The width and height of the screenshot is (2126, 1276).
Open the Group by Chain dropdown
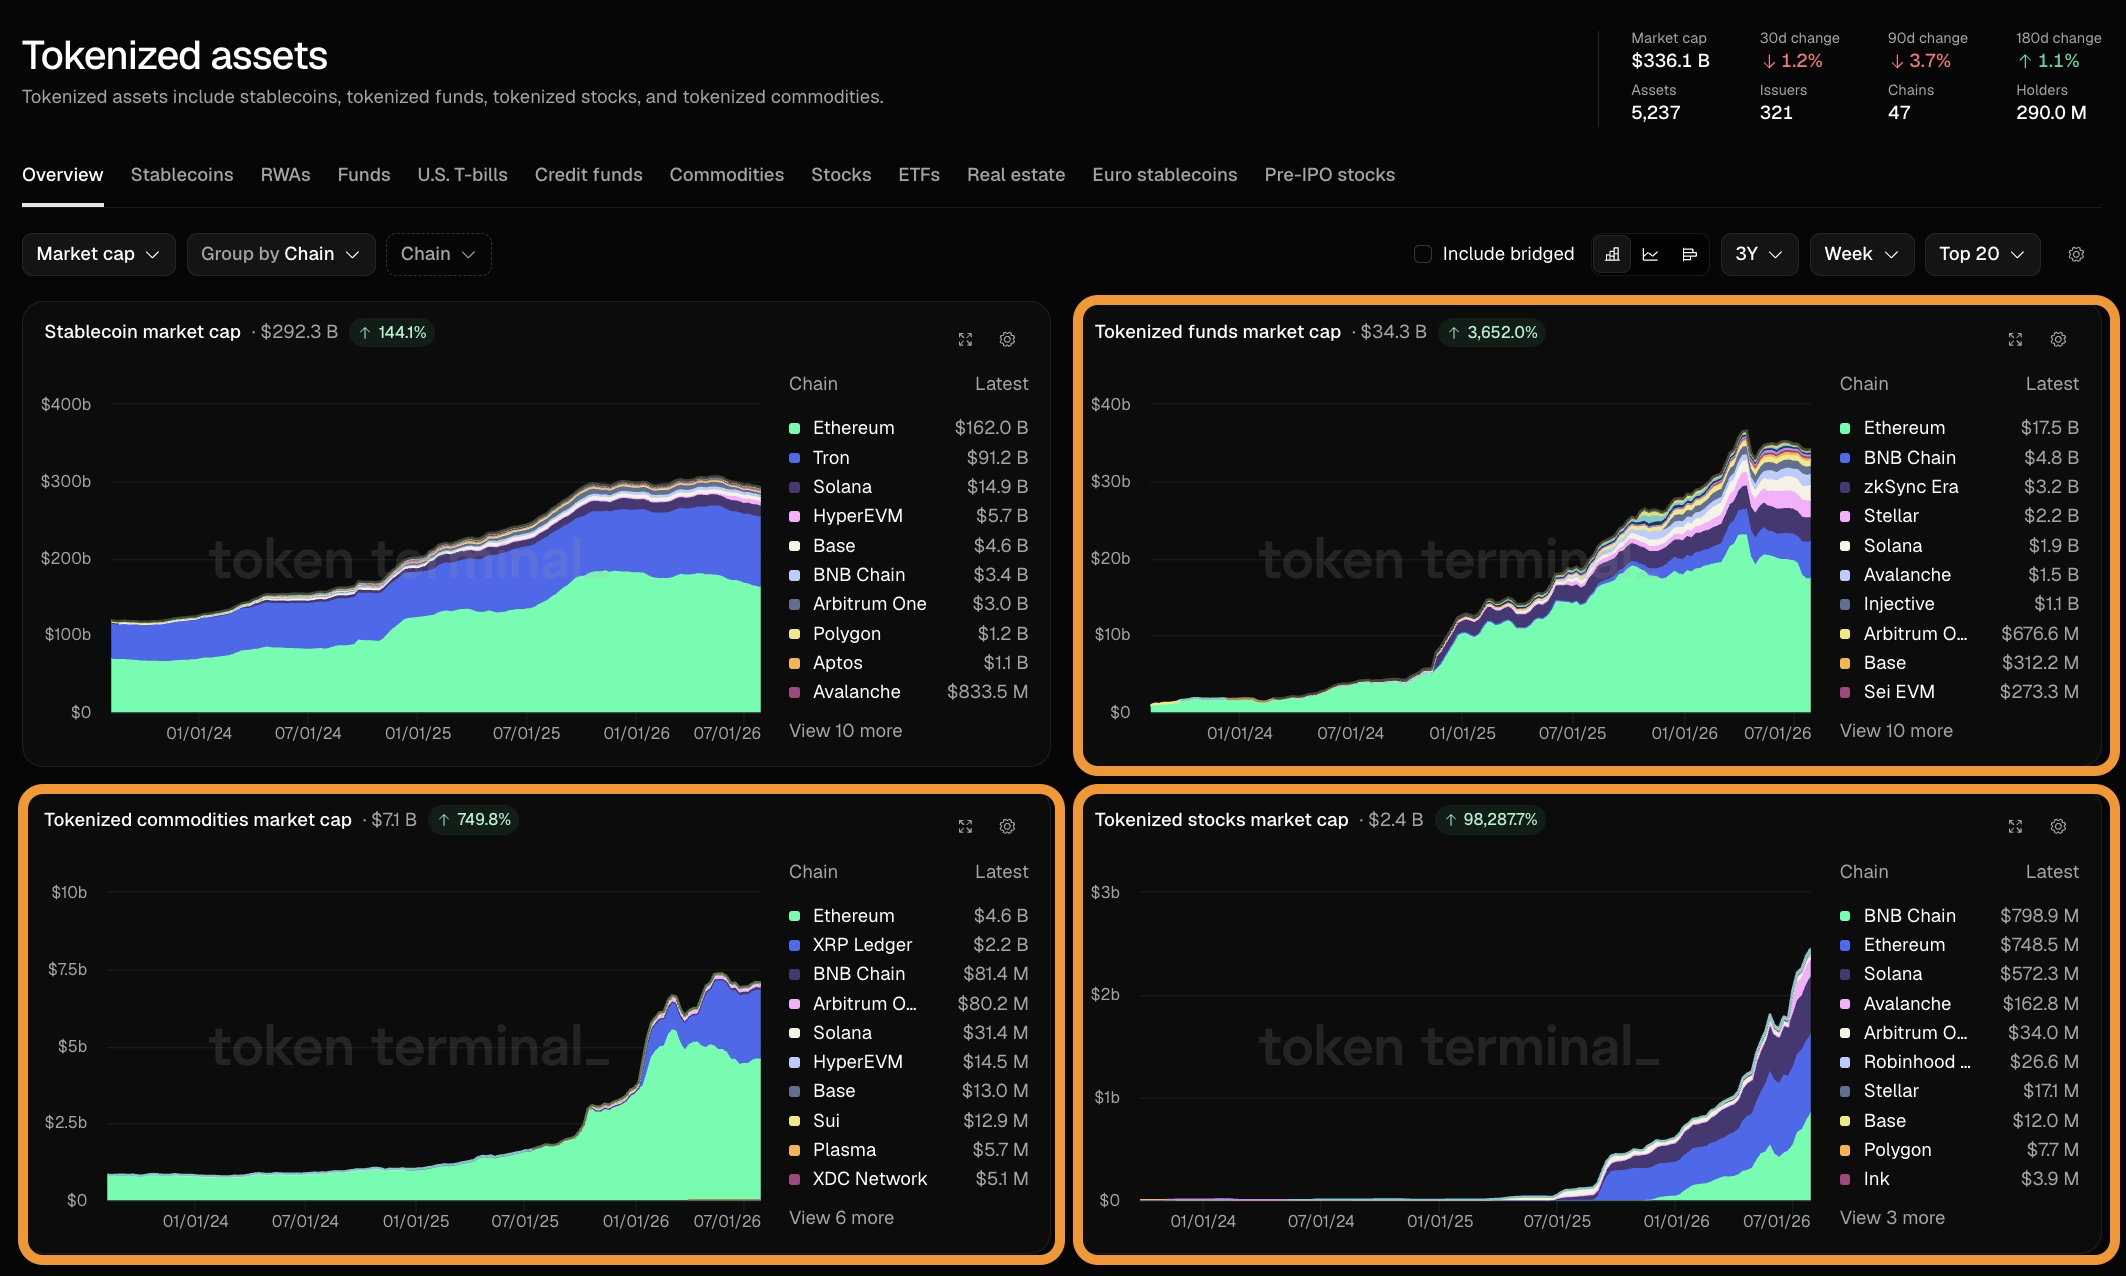point(281,254)
